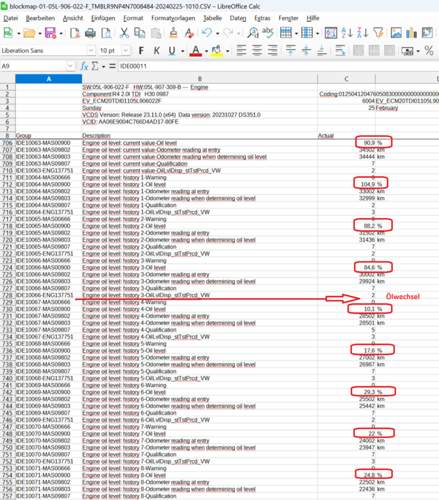Viewport: 439px width, 500px height.
Task: Toggle center horizontally alignment
Action: pyautogui.click(x=257, y=51)
